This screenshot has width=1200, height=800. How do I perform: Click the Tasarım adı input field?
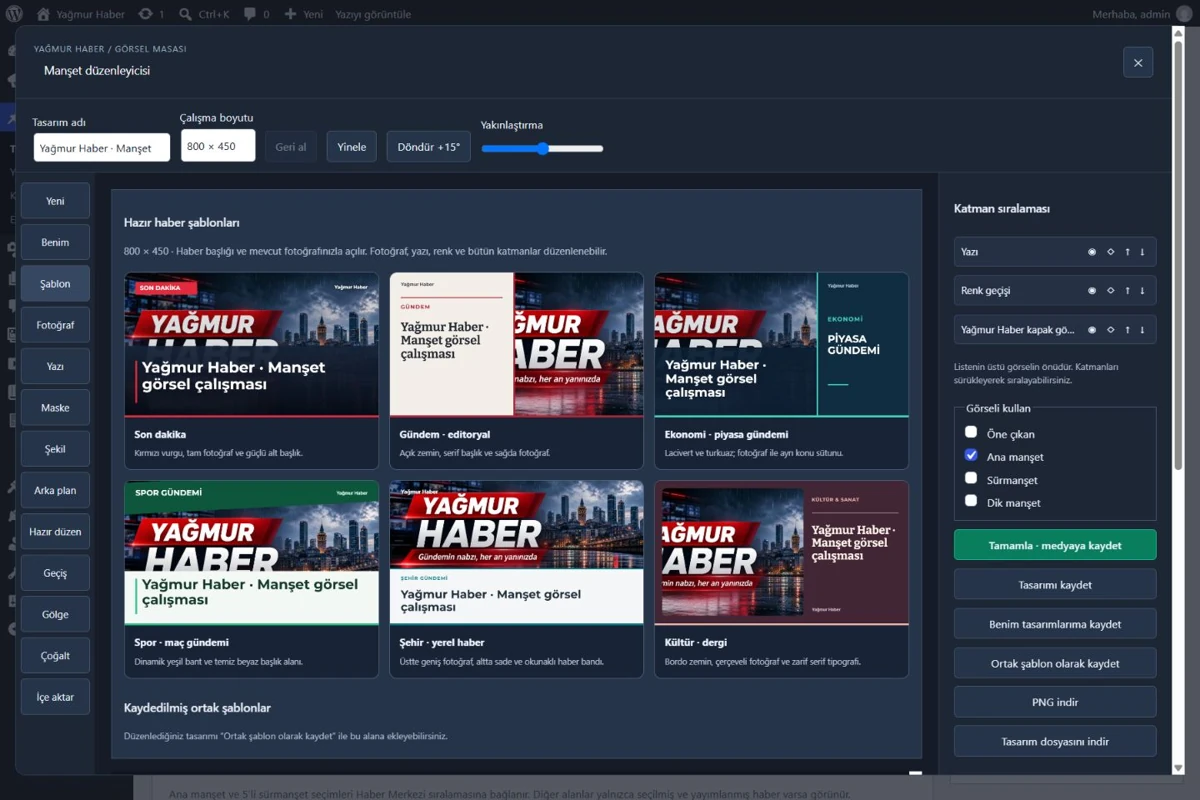tap(102, 147)
